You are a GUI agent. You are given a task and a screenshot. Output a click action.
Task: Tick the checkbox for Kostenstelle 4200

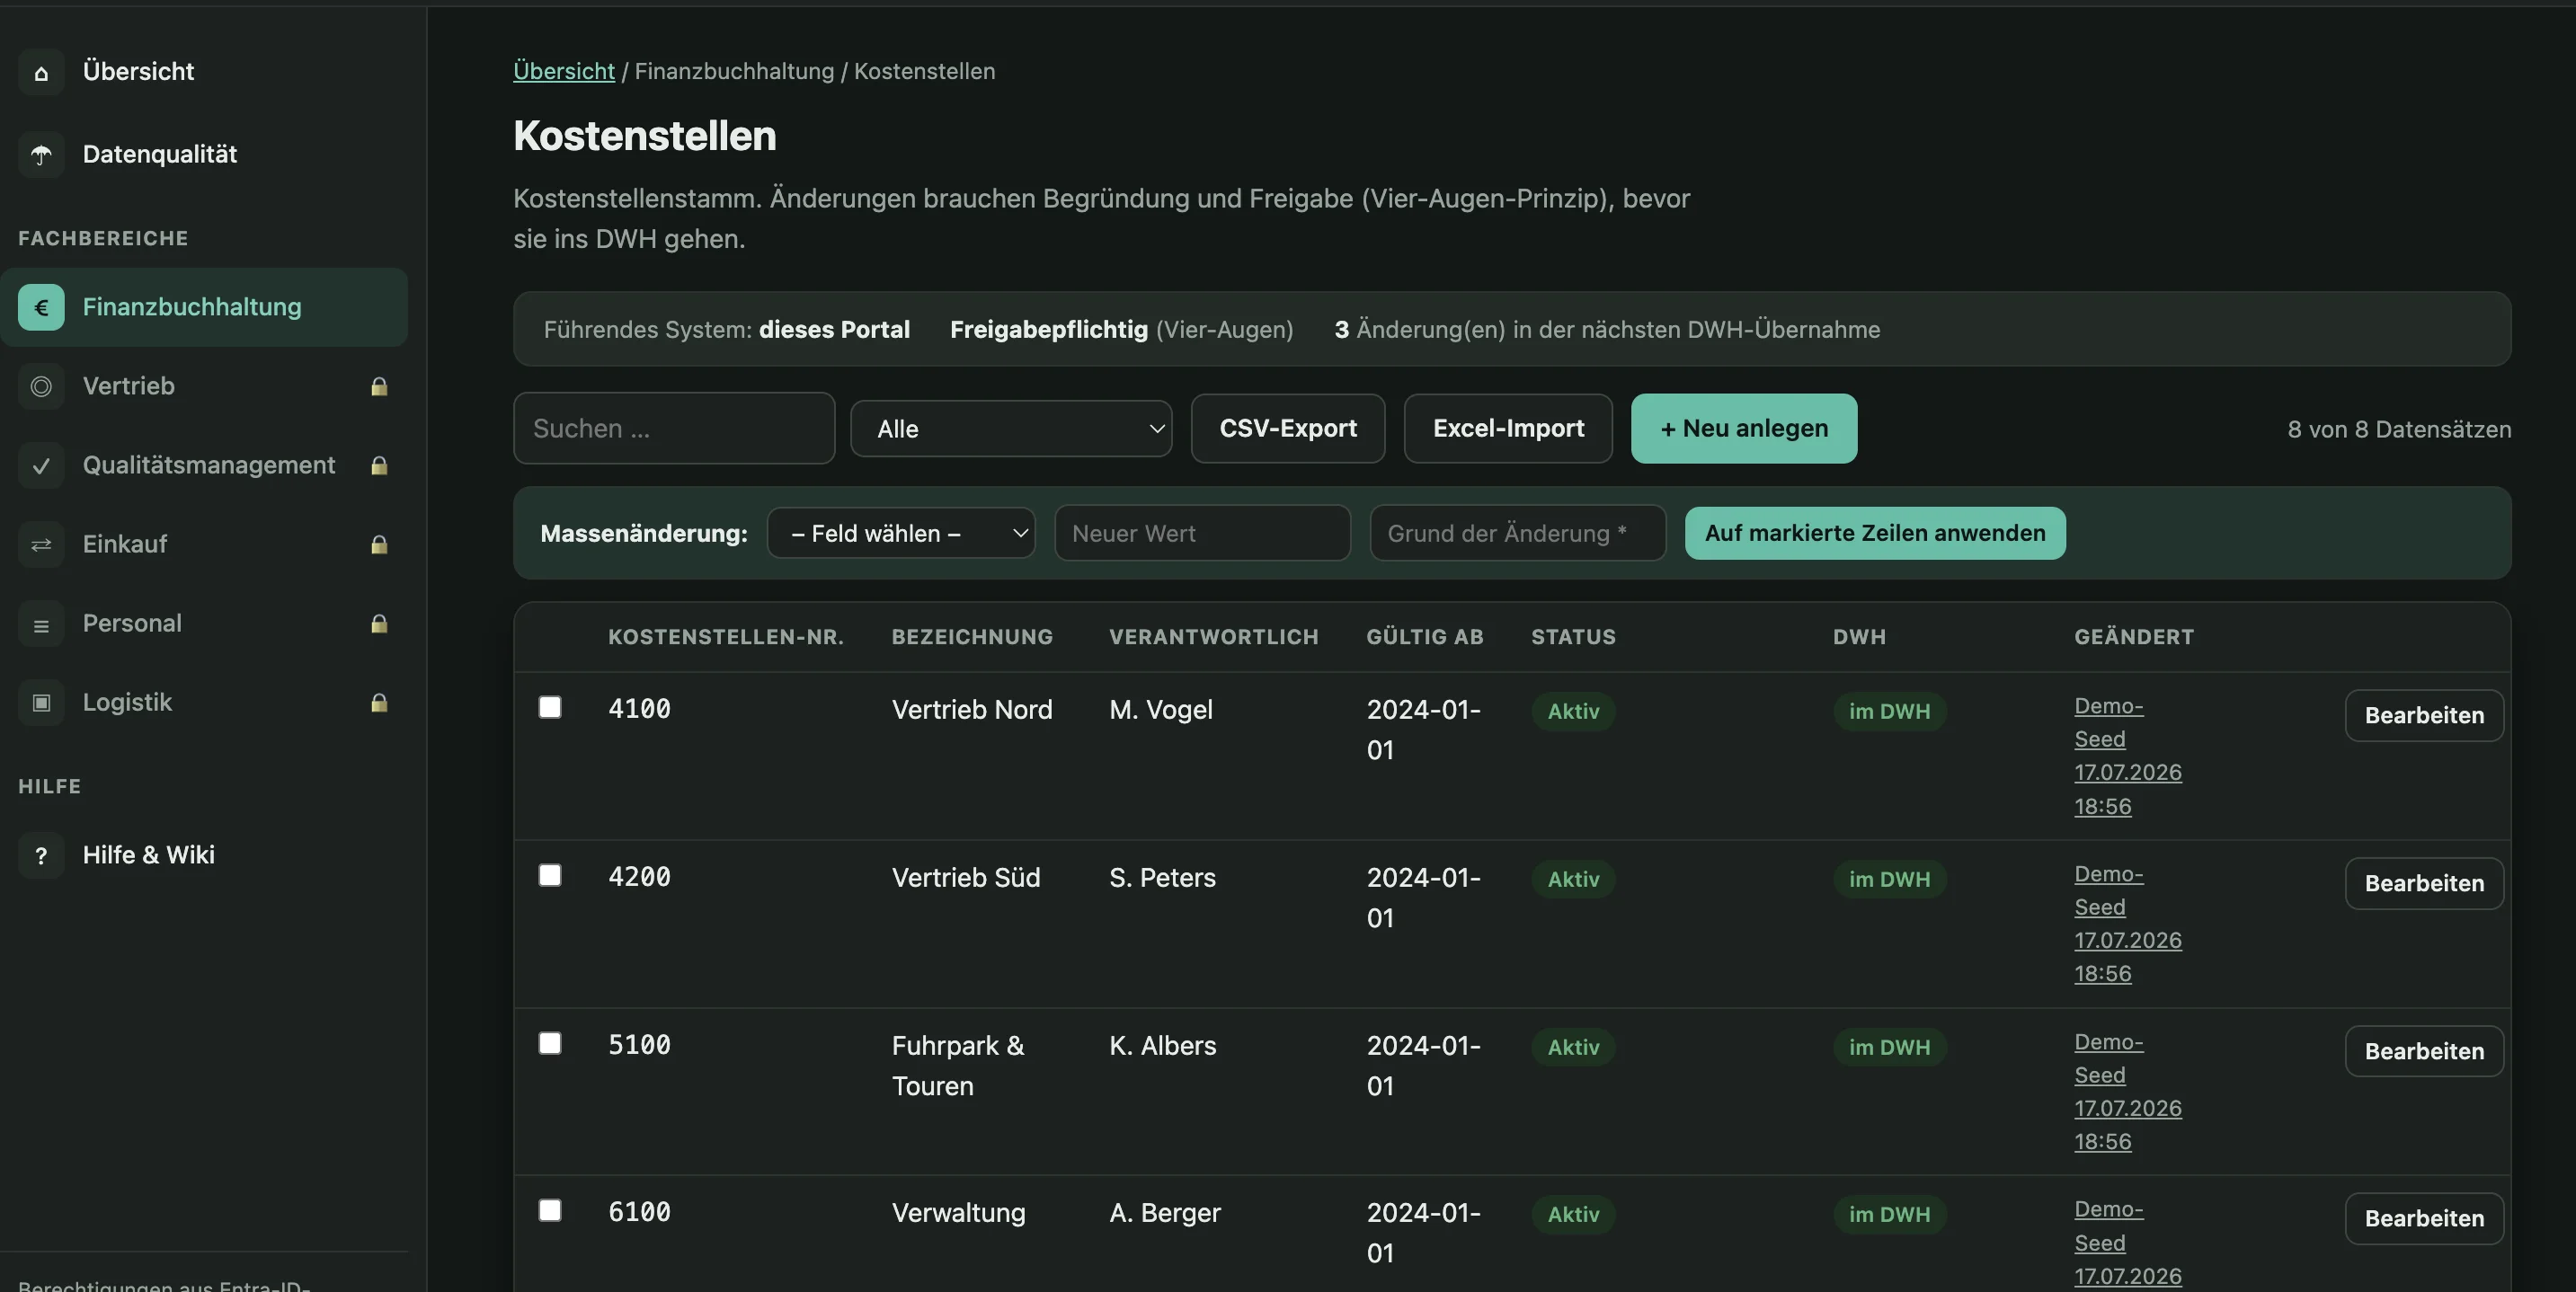(x=550, y=875)
